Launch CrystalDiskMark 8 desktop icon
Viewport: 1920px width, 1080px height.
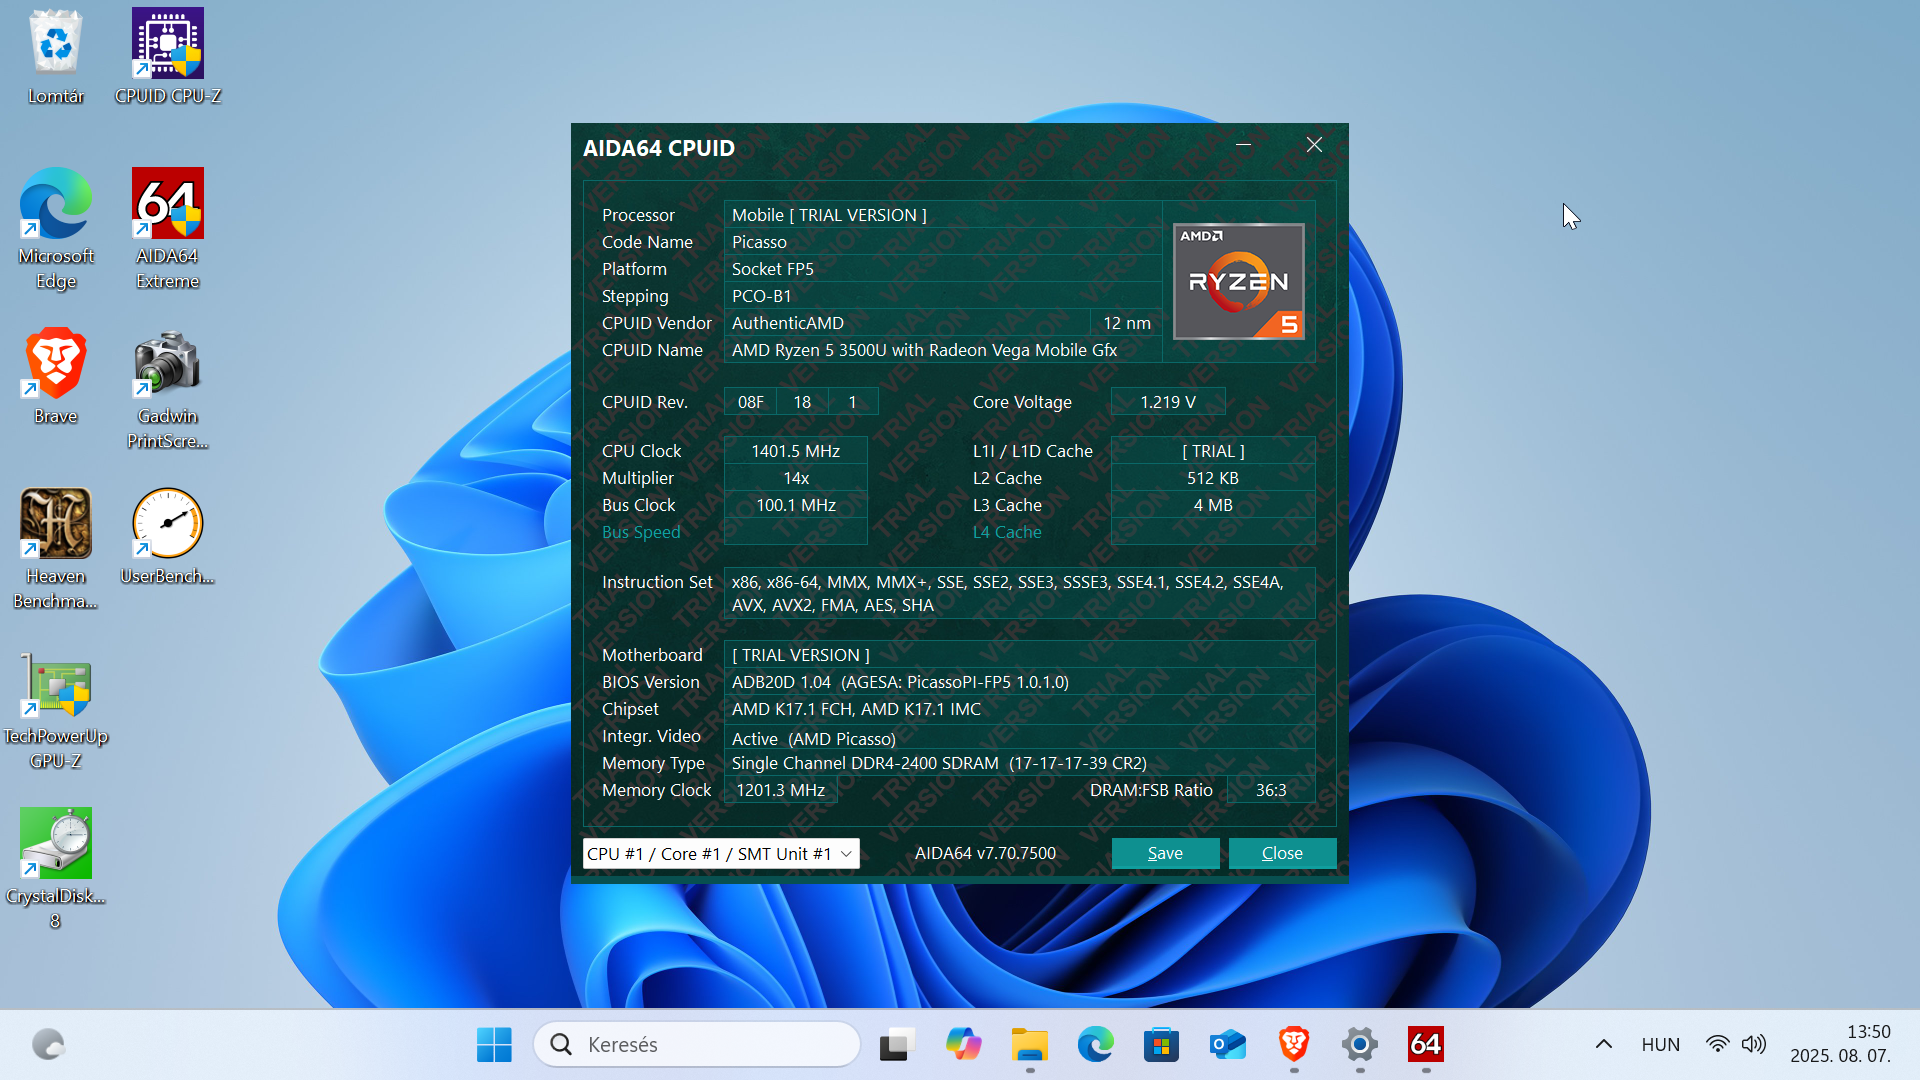tap(56, 869)
